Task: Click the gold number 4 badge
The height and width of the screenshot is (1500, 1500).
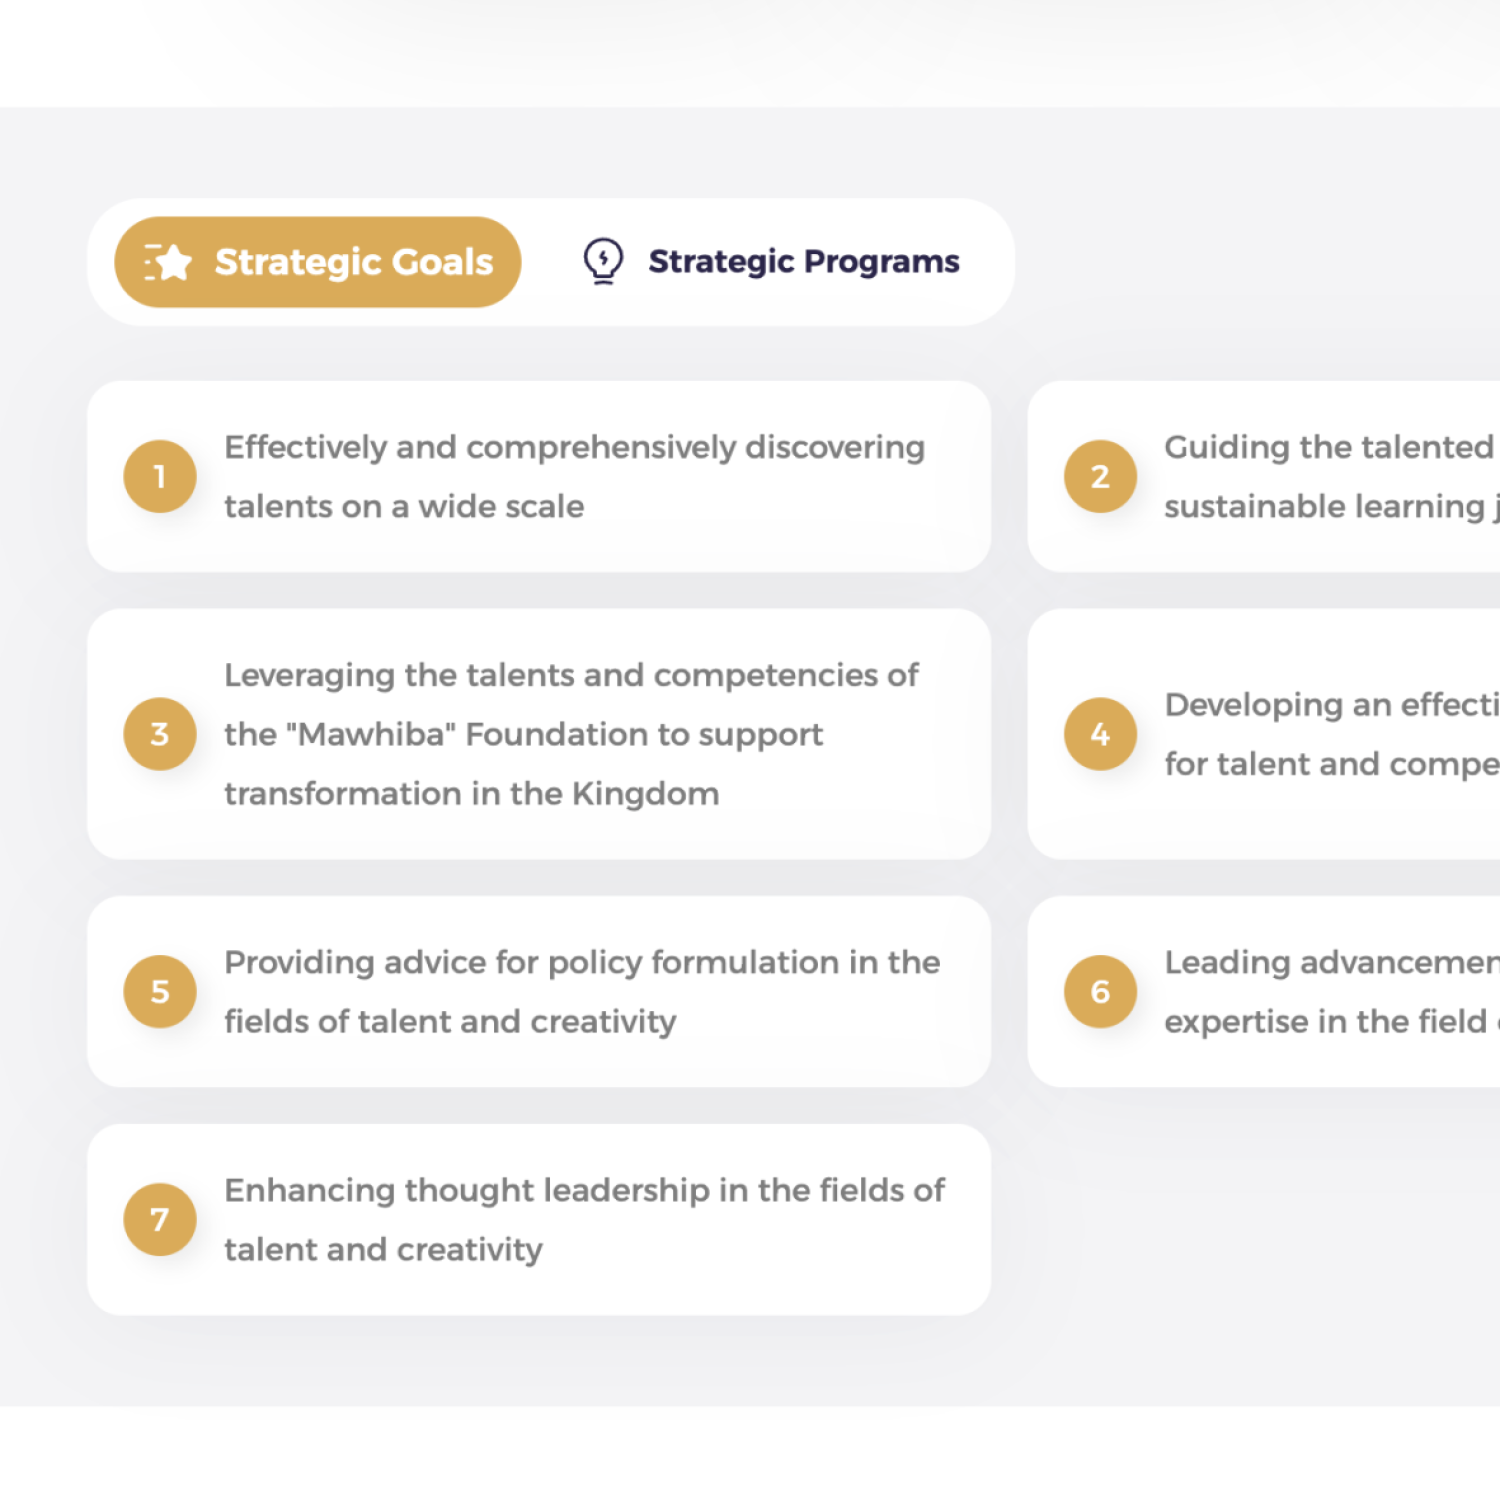Action: 1100,734
